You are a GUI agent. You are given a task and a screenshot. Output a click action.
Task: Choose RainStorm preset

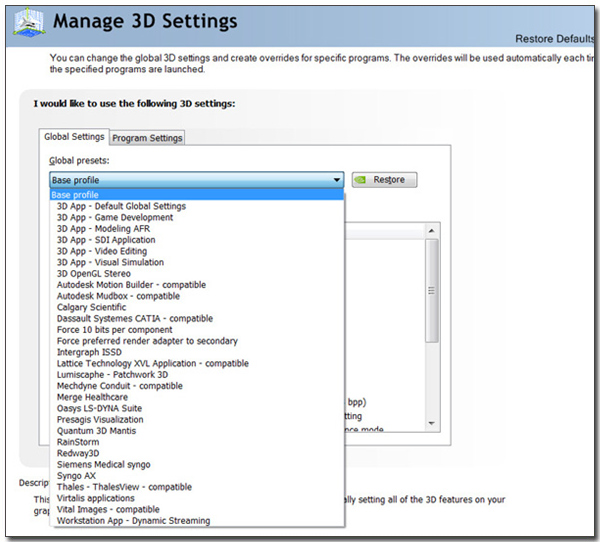click(x=197, y=442)
